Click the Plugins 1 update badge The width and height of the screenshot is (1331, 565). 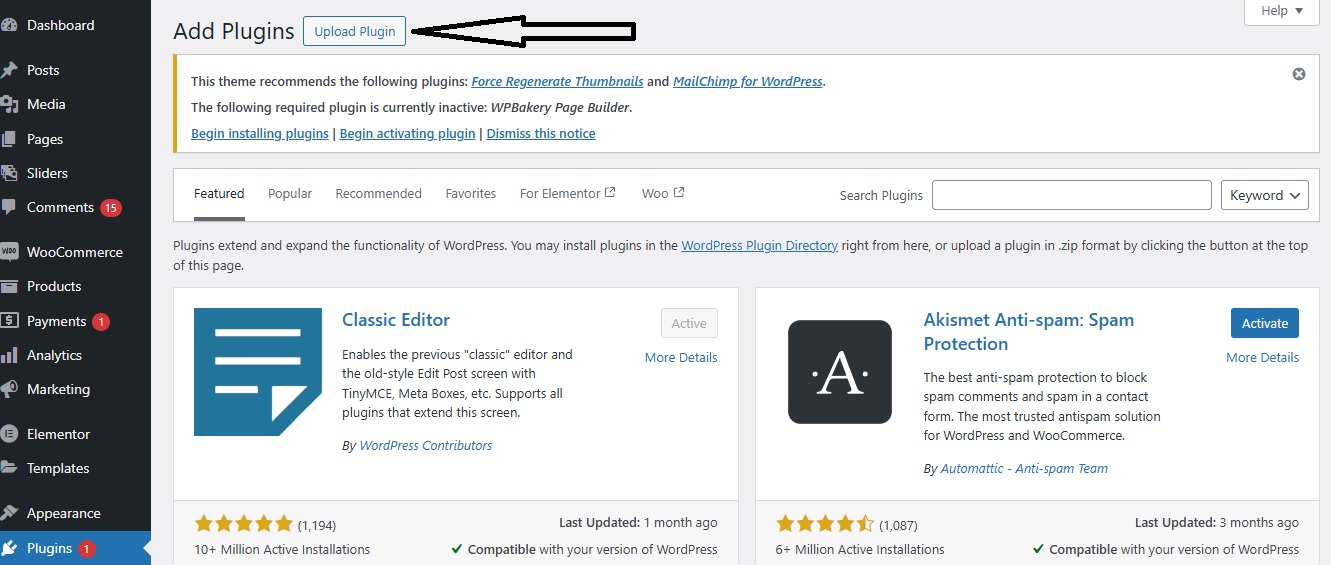[x=86, y=549]
